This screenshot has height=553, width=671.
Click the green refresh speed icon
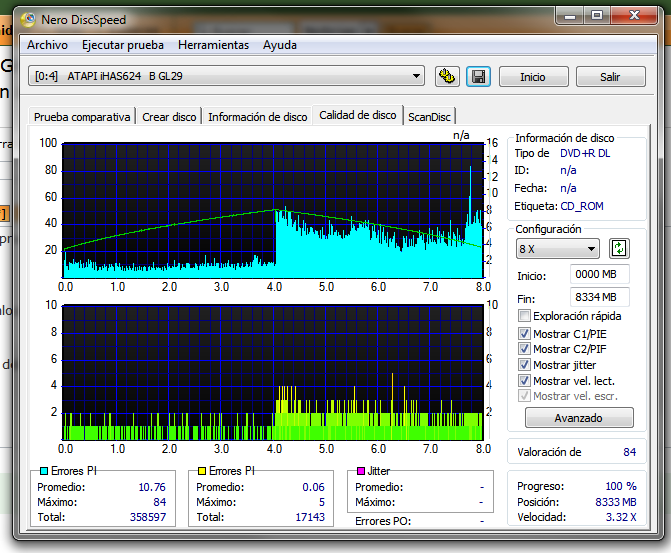(620, 249)
